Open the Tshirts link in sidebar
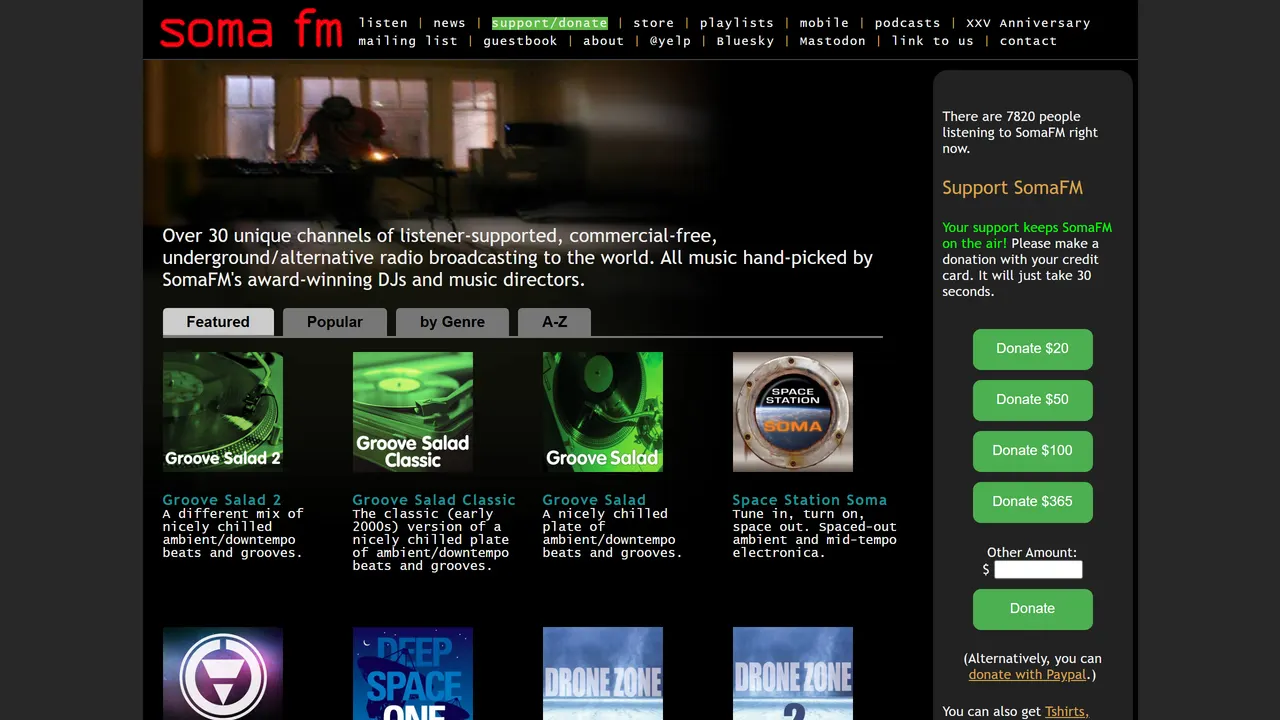The image size is (1280, 720). 1066,712
